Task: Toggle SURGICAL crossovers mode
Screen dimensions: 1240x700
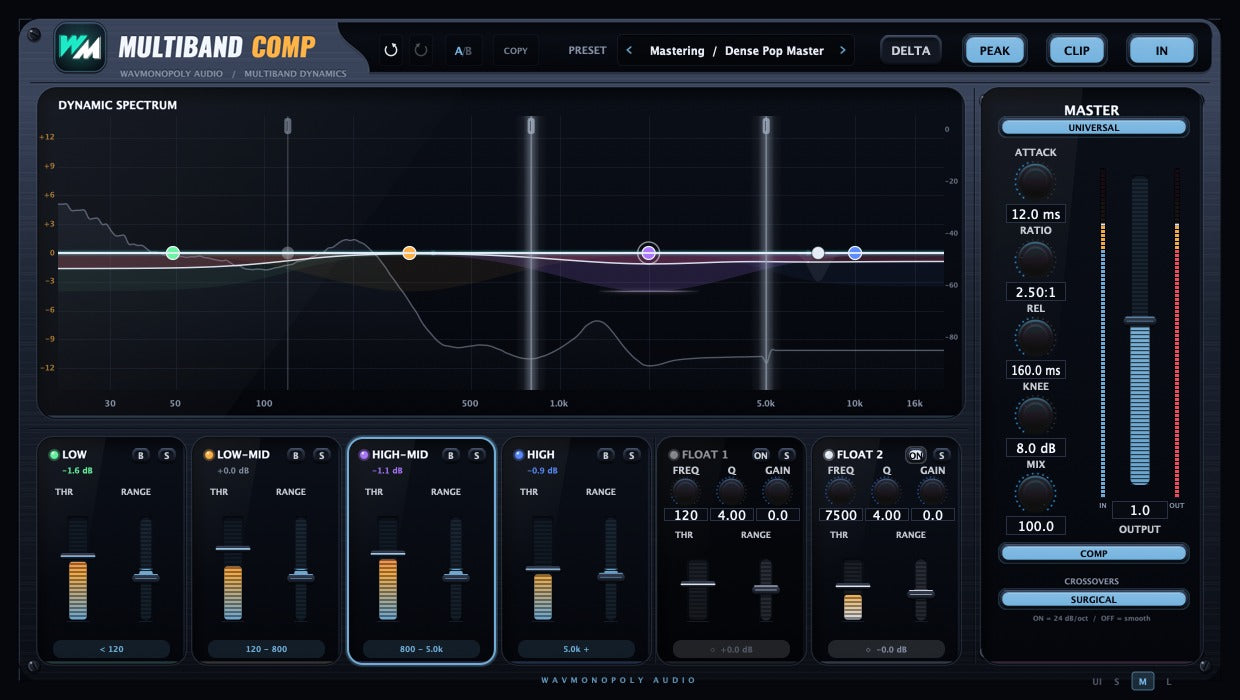Action: click(1093, 599)
